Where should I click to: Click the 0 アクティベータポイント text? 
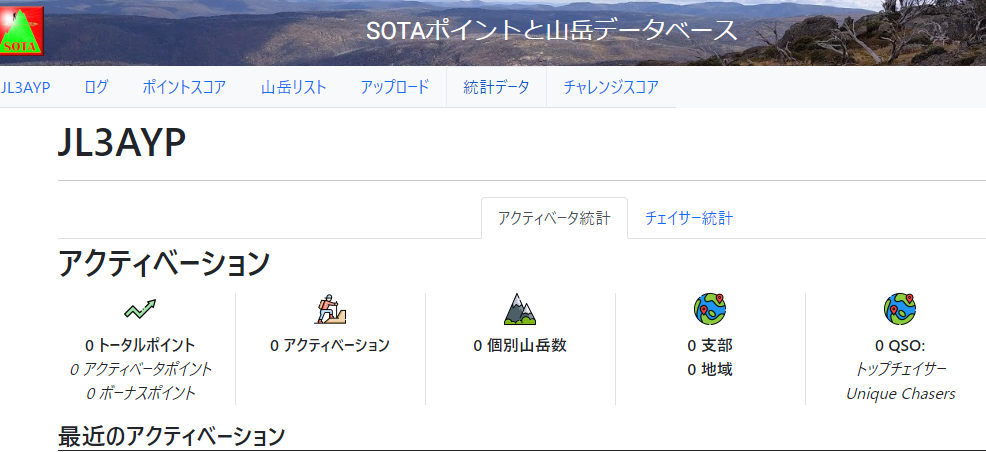[140, 369]
